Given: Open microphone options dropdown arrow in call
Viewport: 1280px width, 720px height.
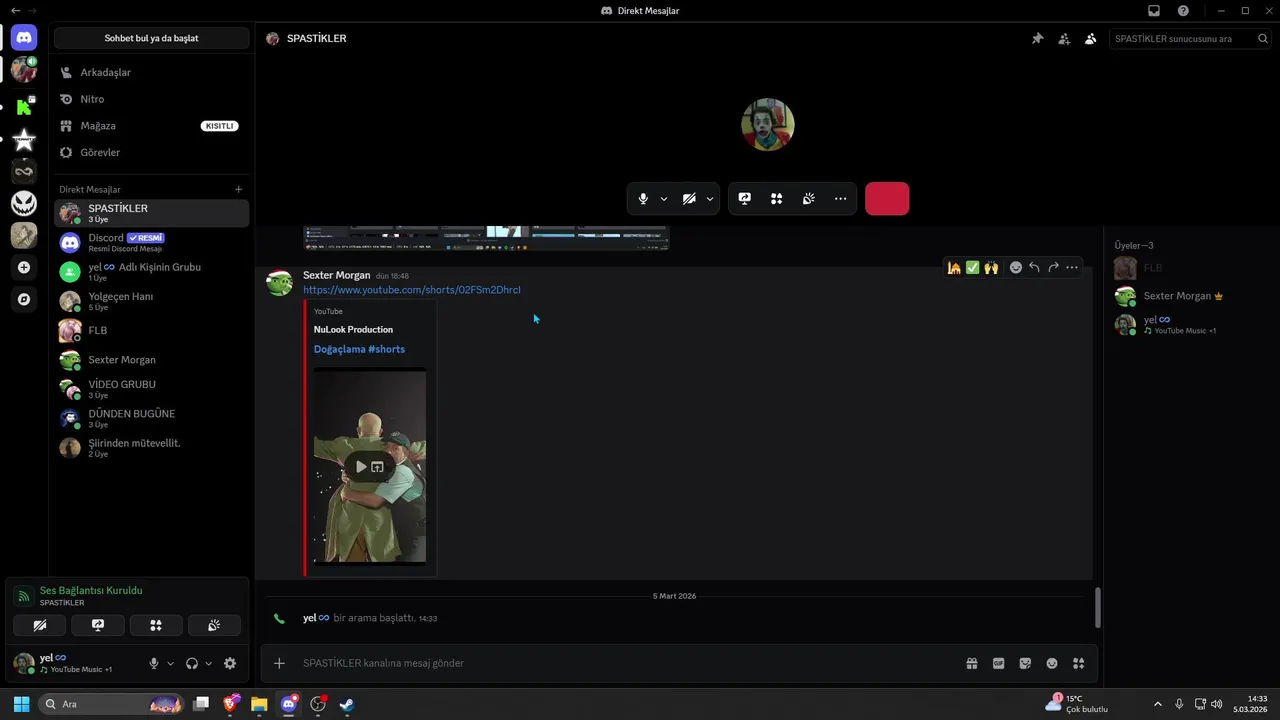Looking at the screenshot, I should pos(664,199).
